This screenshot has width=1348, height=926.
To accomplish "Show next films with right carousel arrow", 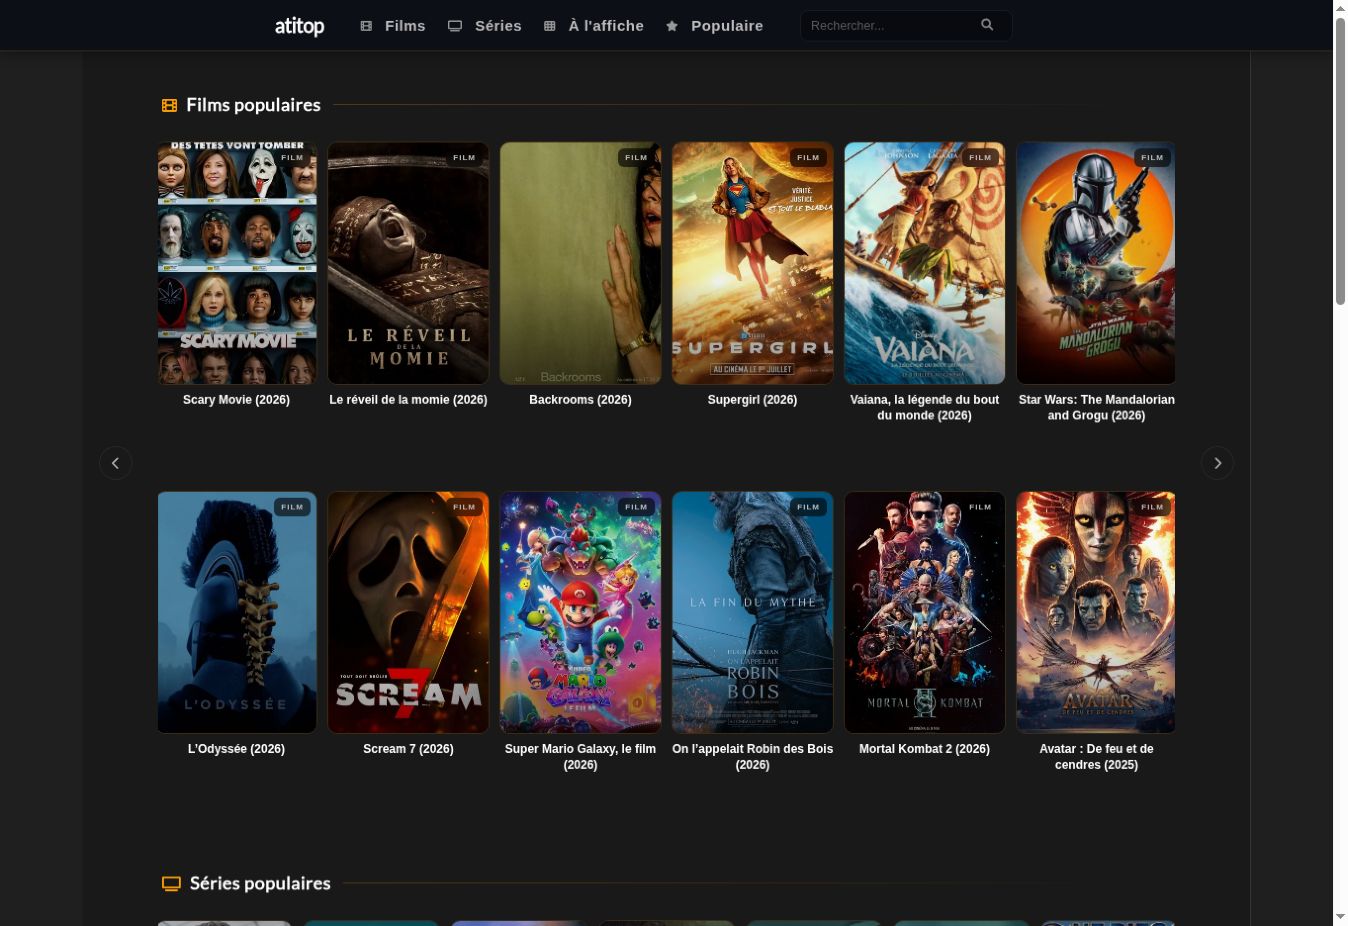I will [1217, 463].
